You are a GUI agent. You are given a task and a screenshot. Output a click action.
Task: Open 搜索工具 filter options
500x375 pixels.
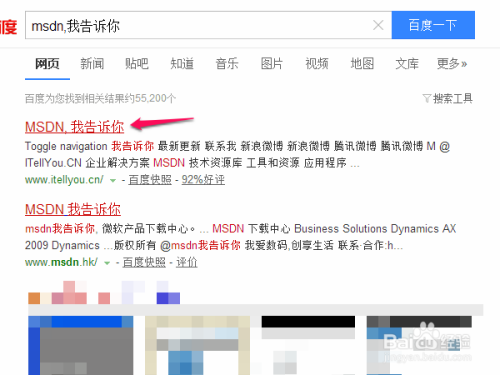448,99
